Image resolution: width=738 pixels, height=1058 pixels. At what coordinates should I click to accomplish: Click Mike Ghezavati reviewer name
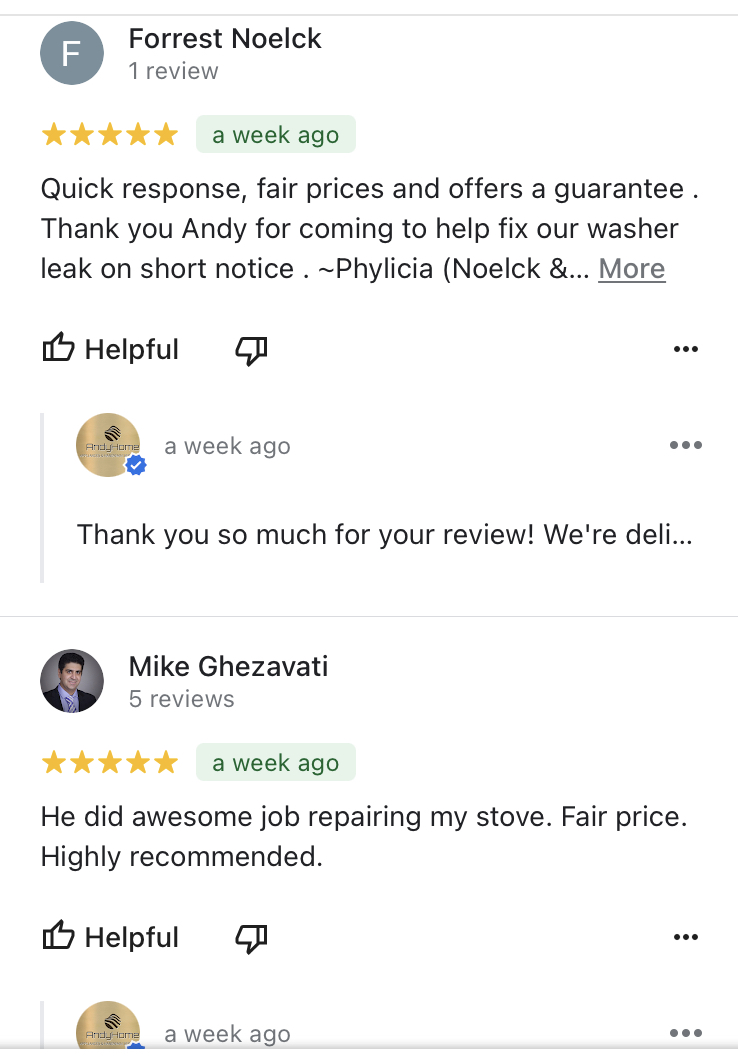(228, 667)
